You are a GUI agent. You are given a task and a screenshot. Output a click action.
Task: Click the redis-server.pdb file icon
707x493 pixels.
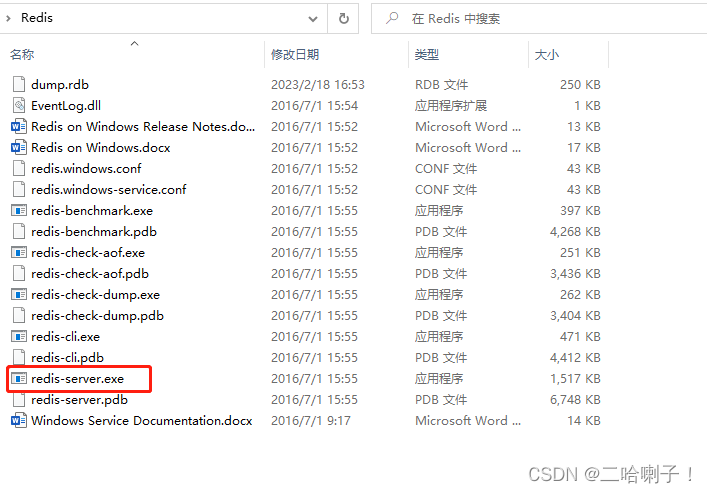[18, 400]
